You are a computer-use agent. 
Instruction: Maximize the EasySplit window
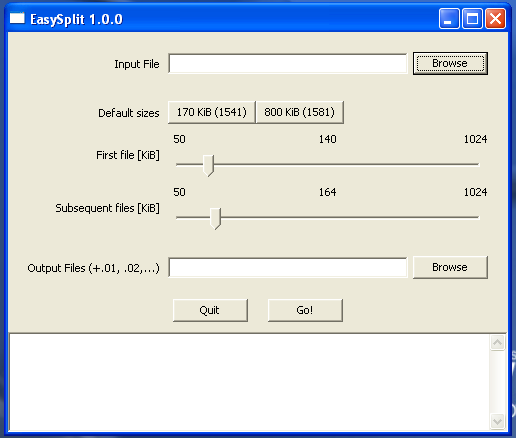[472, 19]
